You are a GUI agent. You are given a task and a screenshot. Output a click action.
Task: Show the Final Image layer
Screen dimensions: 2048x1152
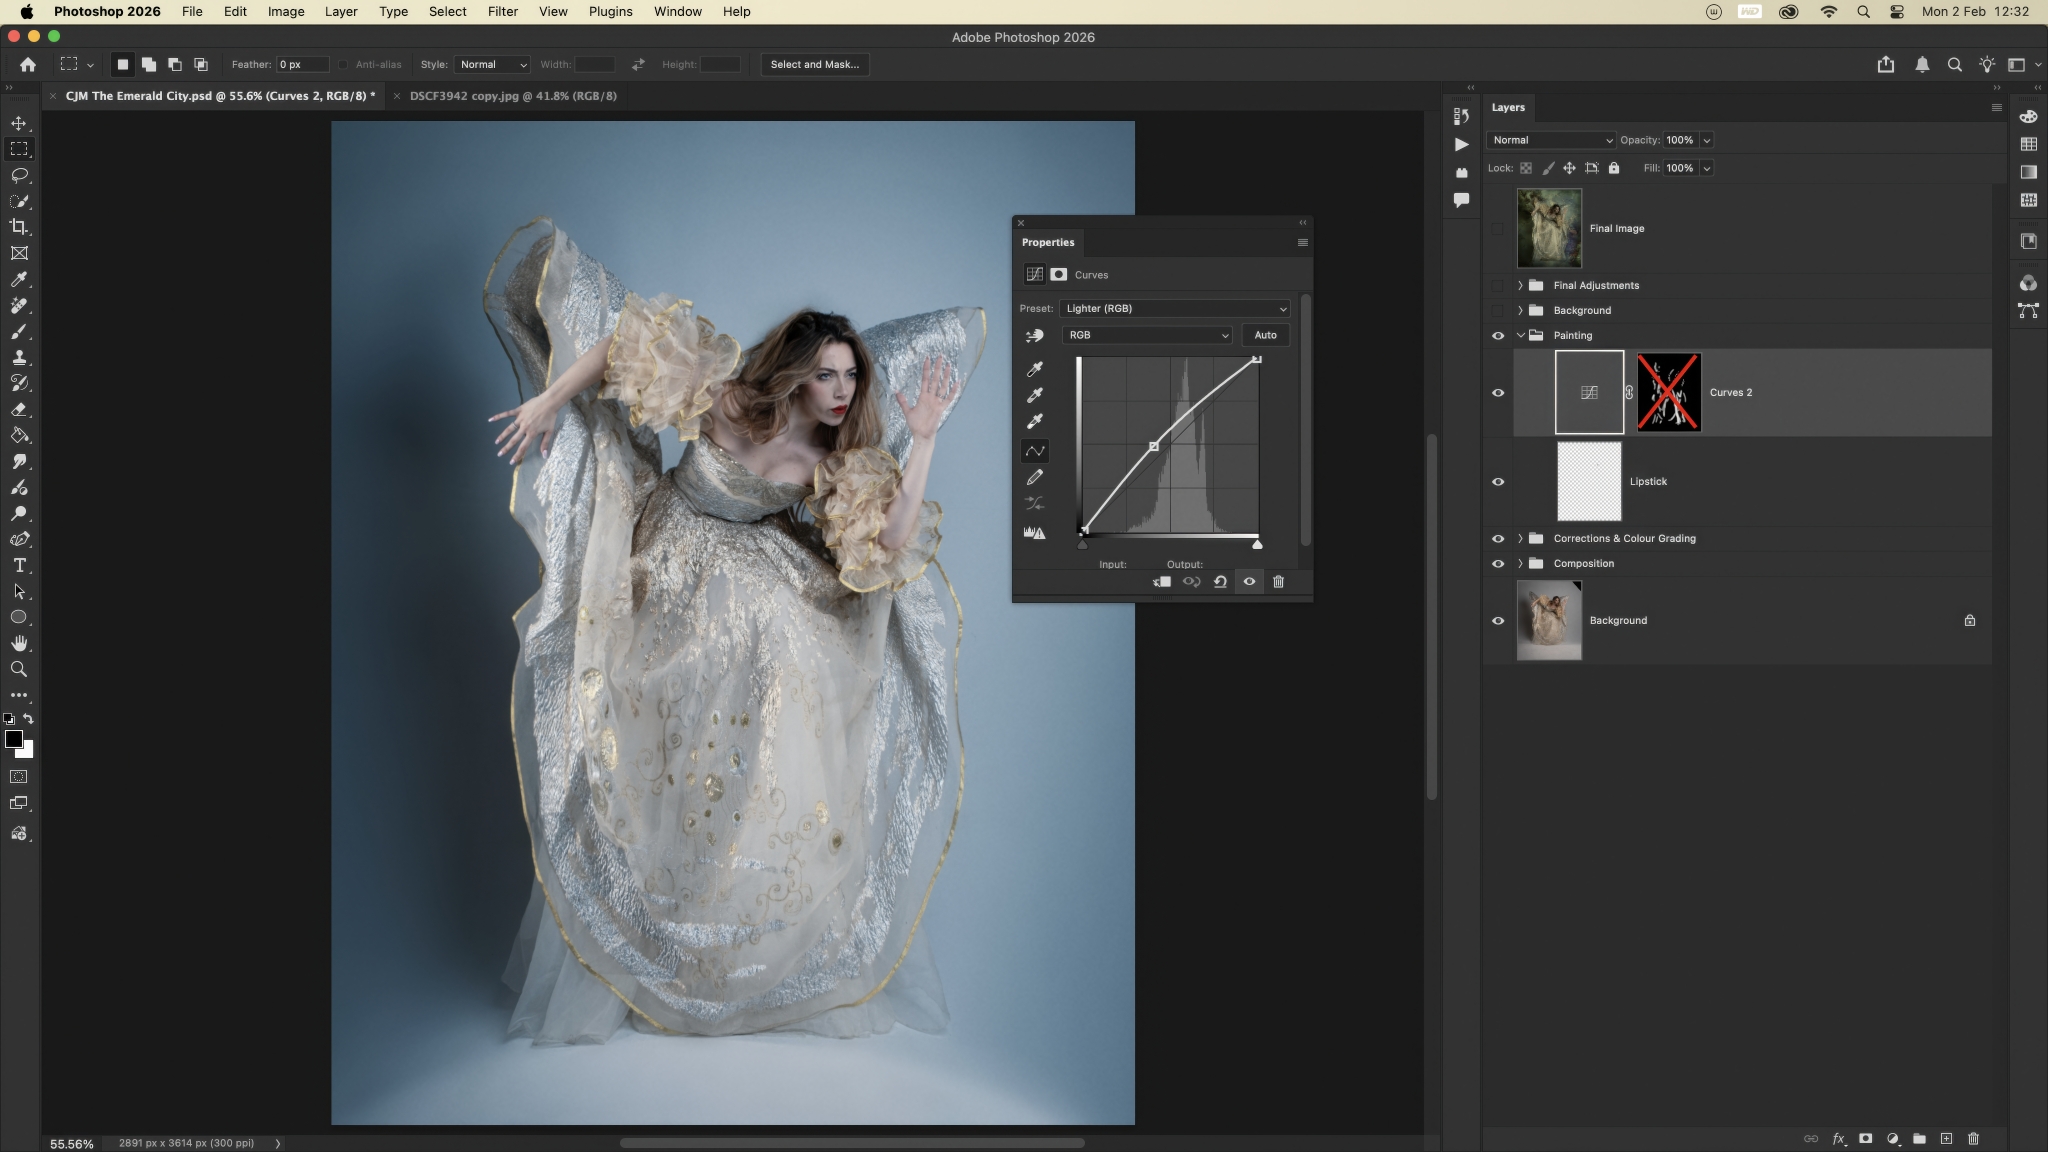point(1498,228)
